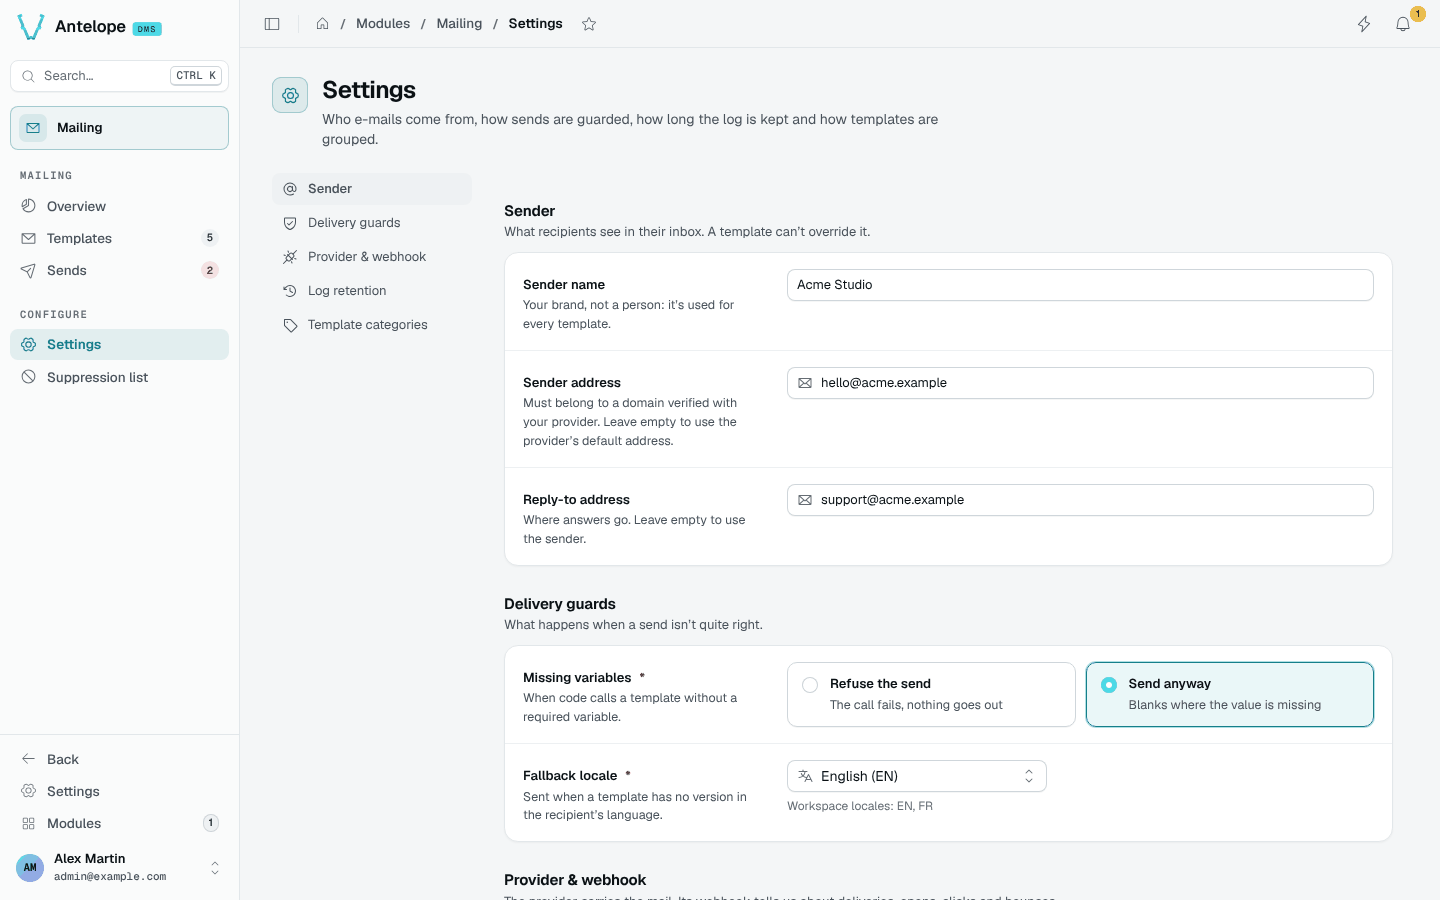
Task: Click the Modules count badge 1
Action: pyautogui.click(x=211, y=823)
